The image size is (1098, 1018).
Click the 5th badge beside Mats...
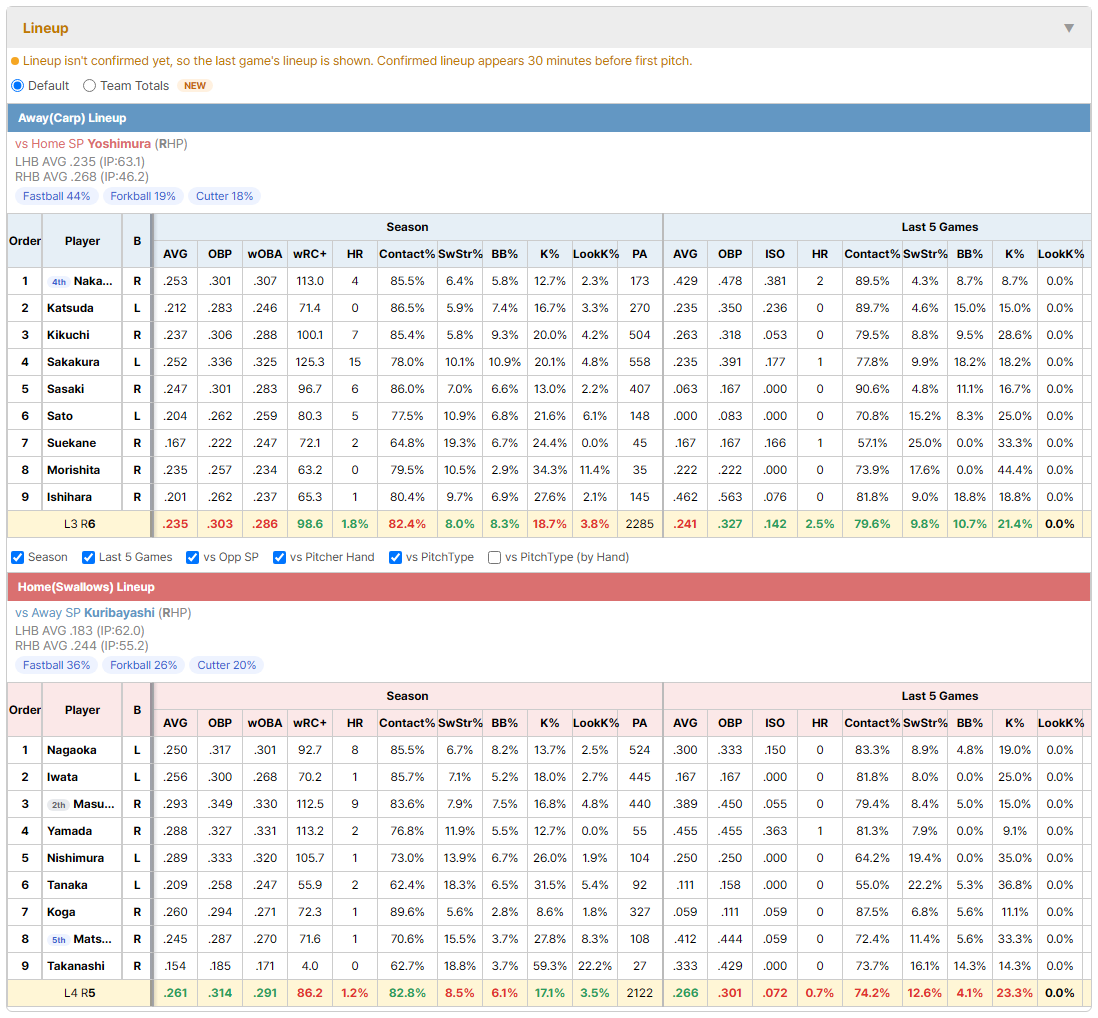click(x=59, y=940)
